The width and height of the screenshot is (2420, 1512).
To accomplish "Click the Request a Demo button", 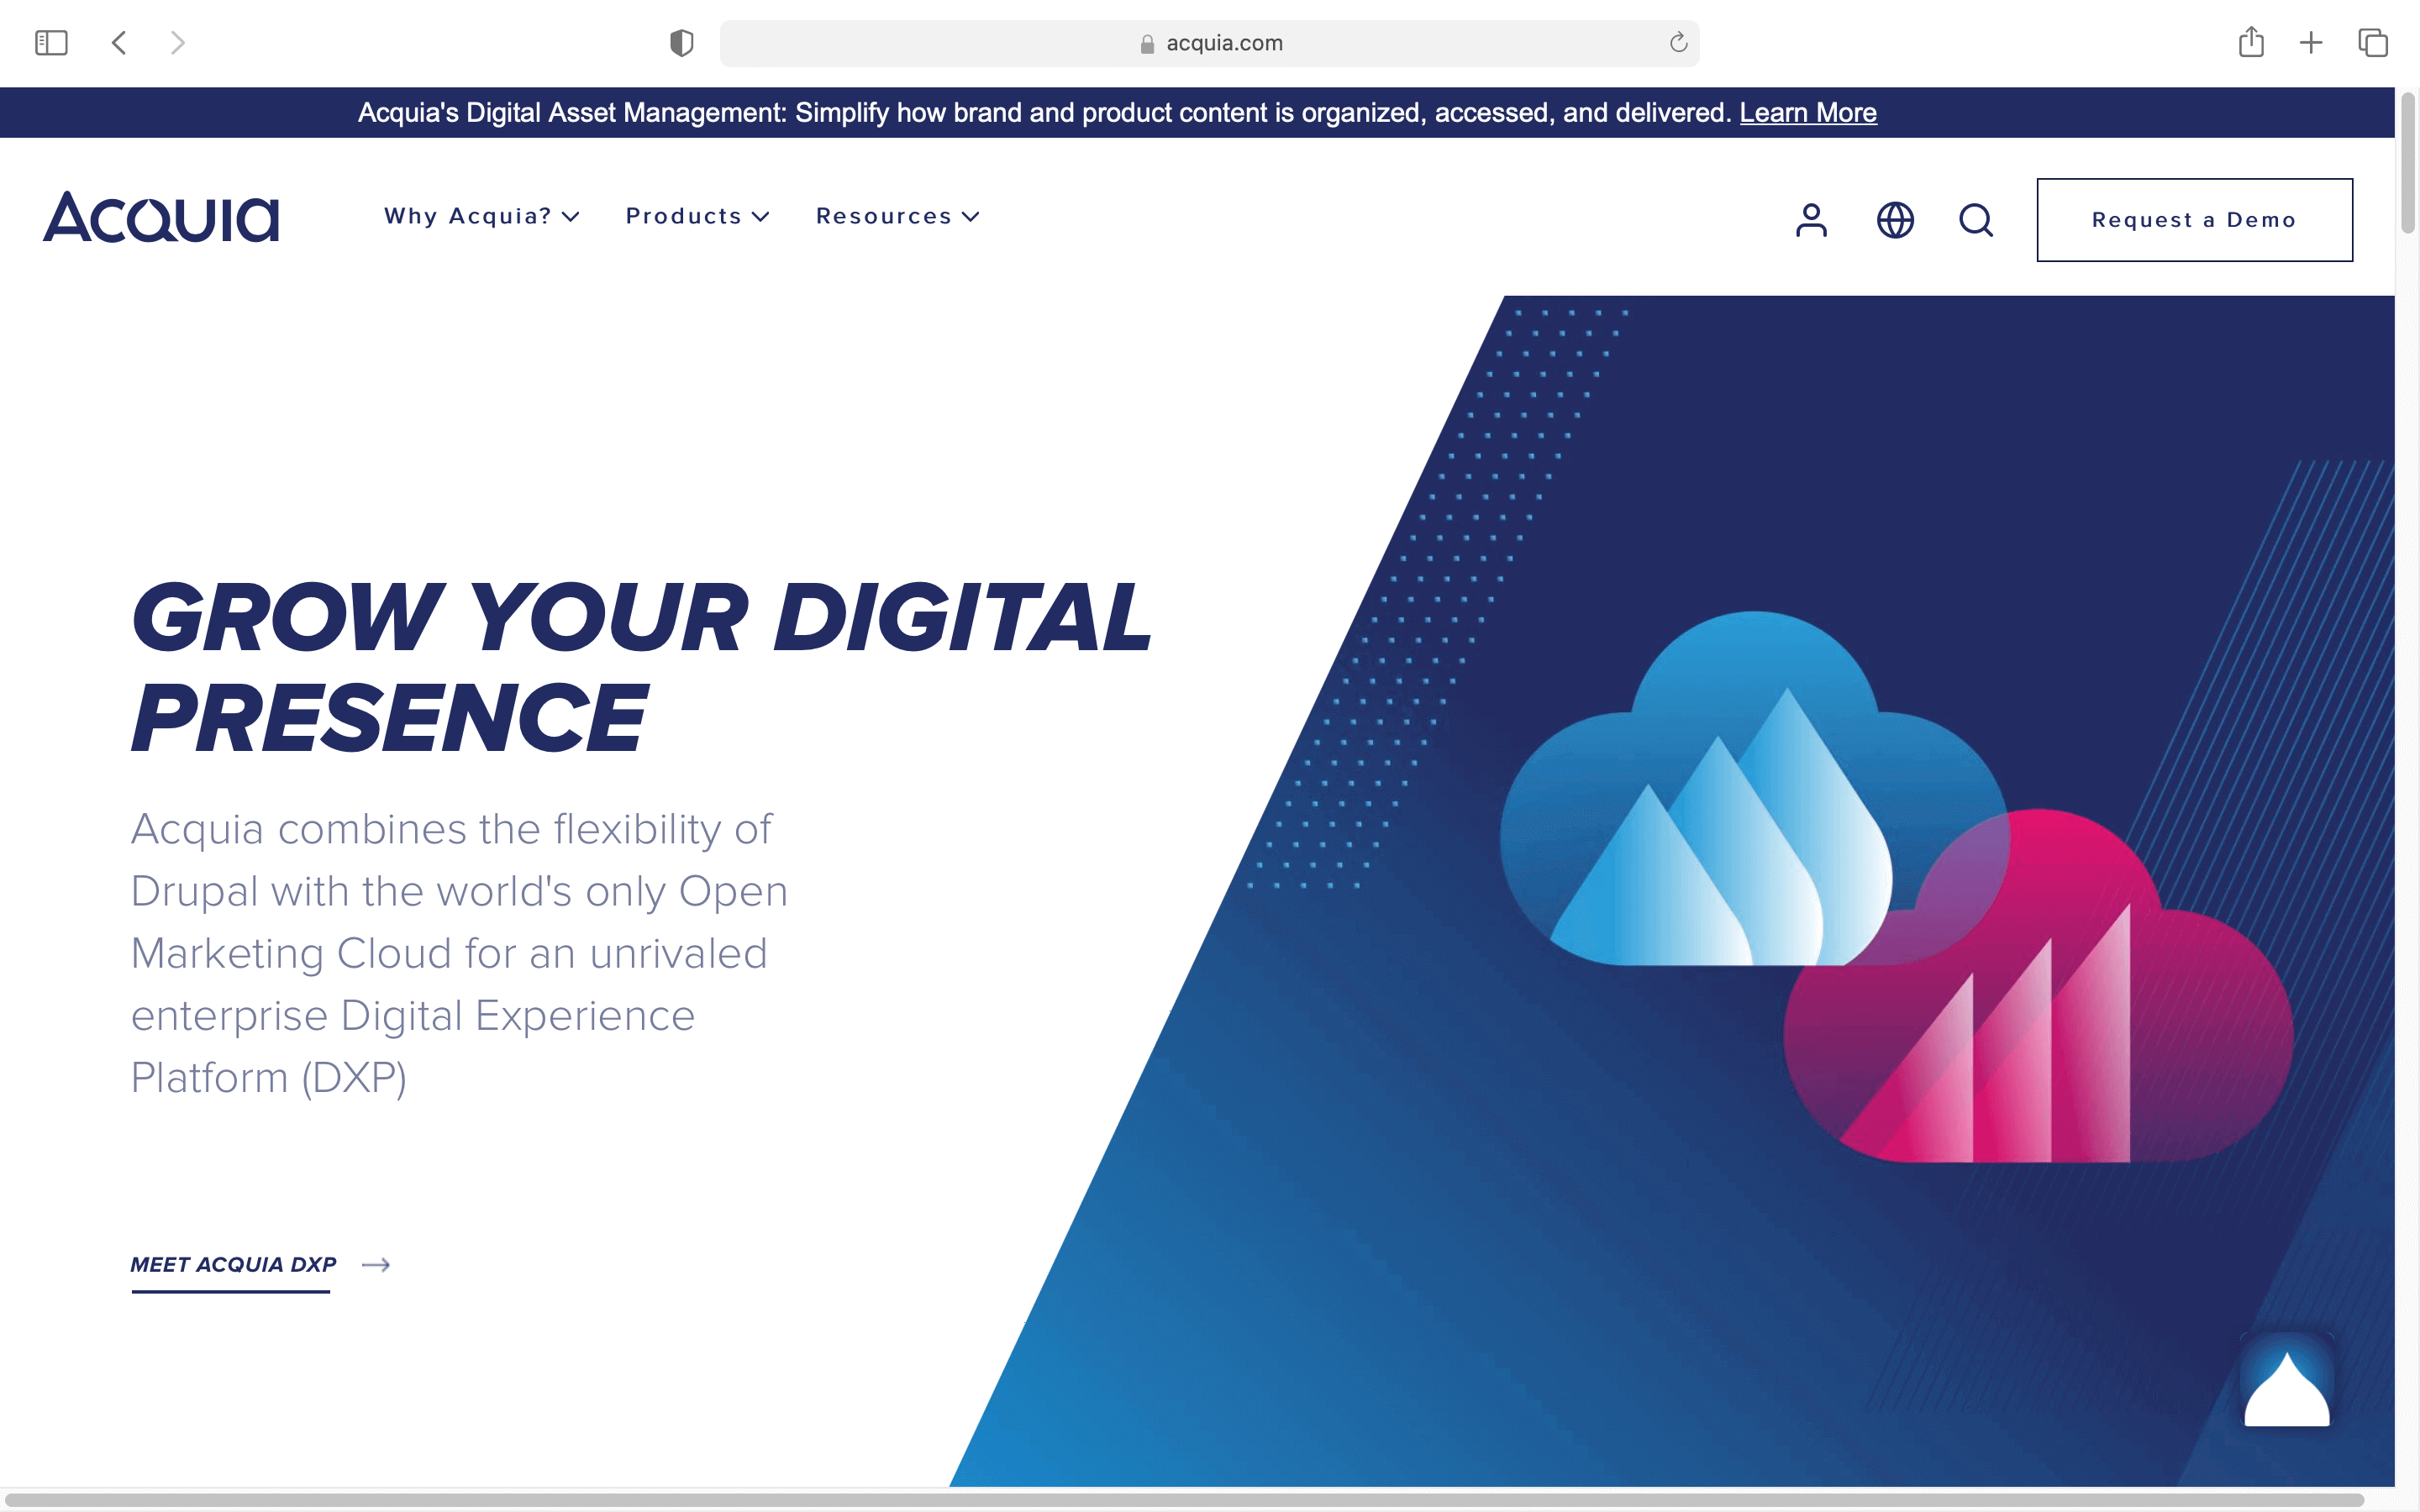I will pyautogui.click(x=2194, y=220).
